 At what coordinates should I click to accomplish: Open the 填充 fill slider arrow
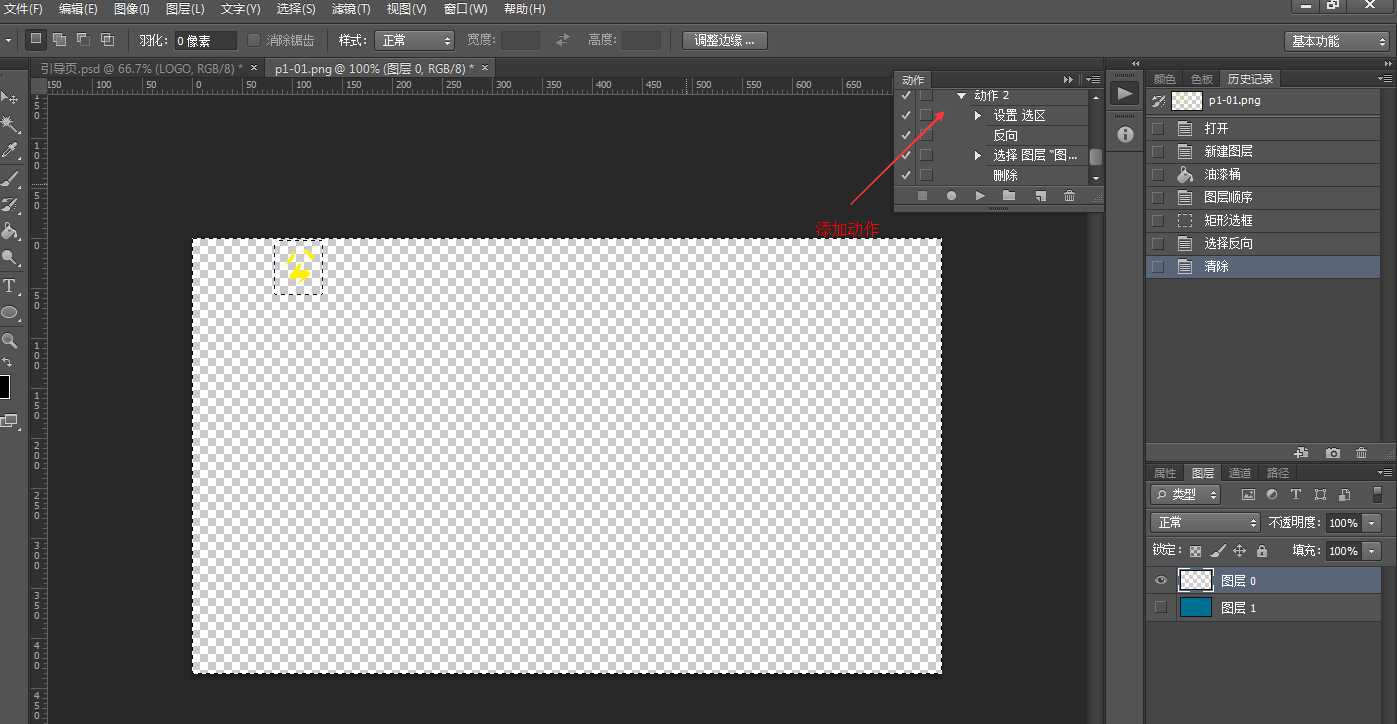coord(1372,551)
